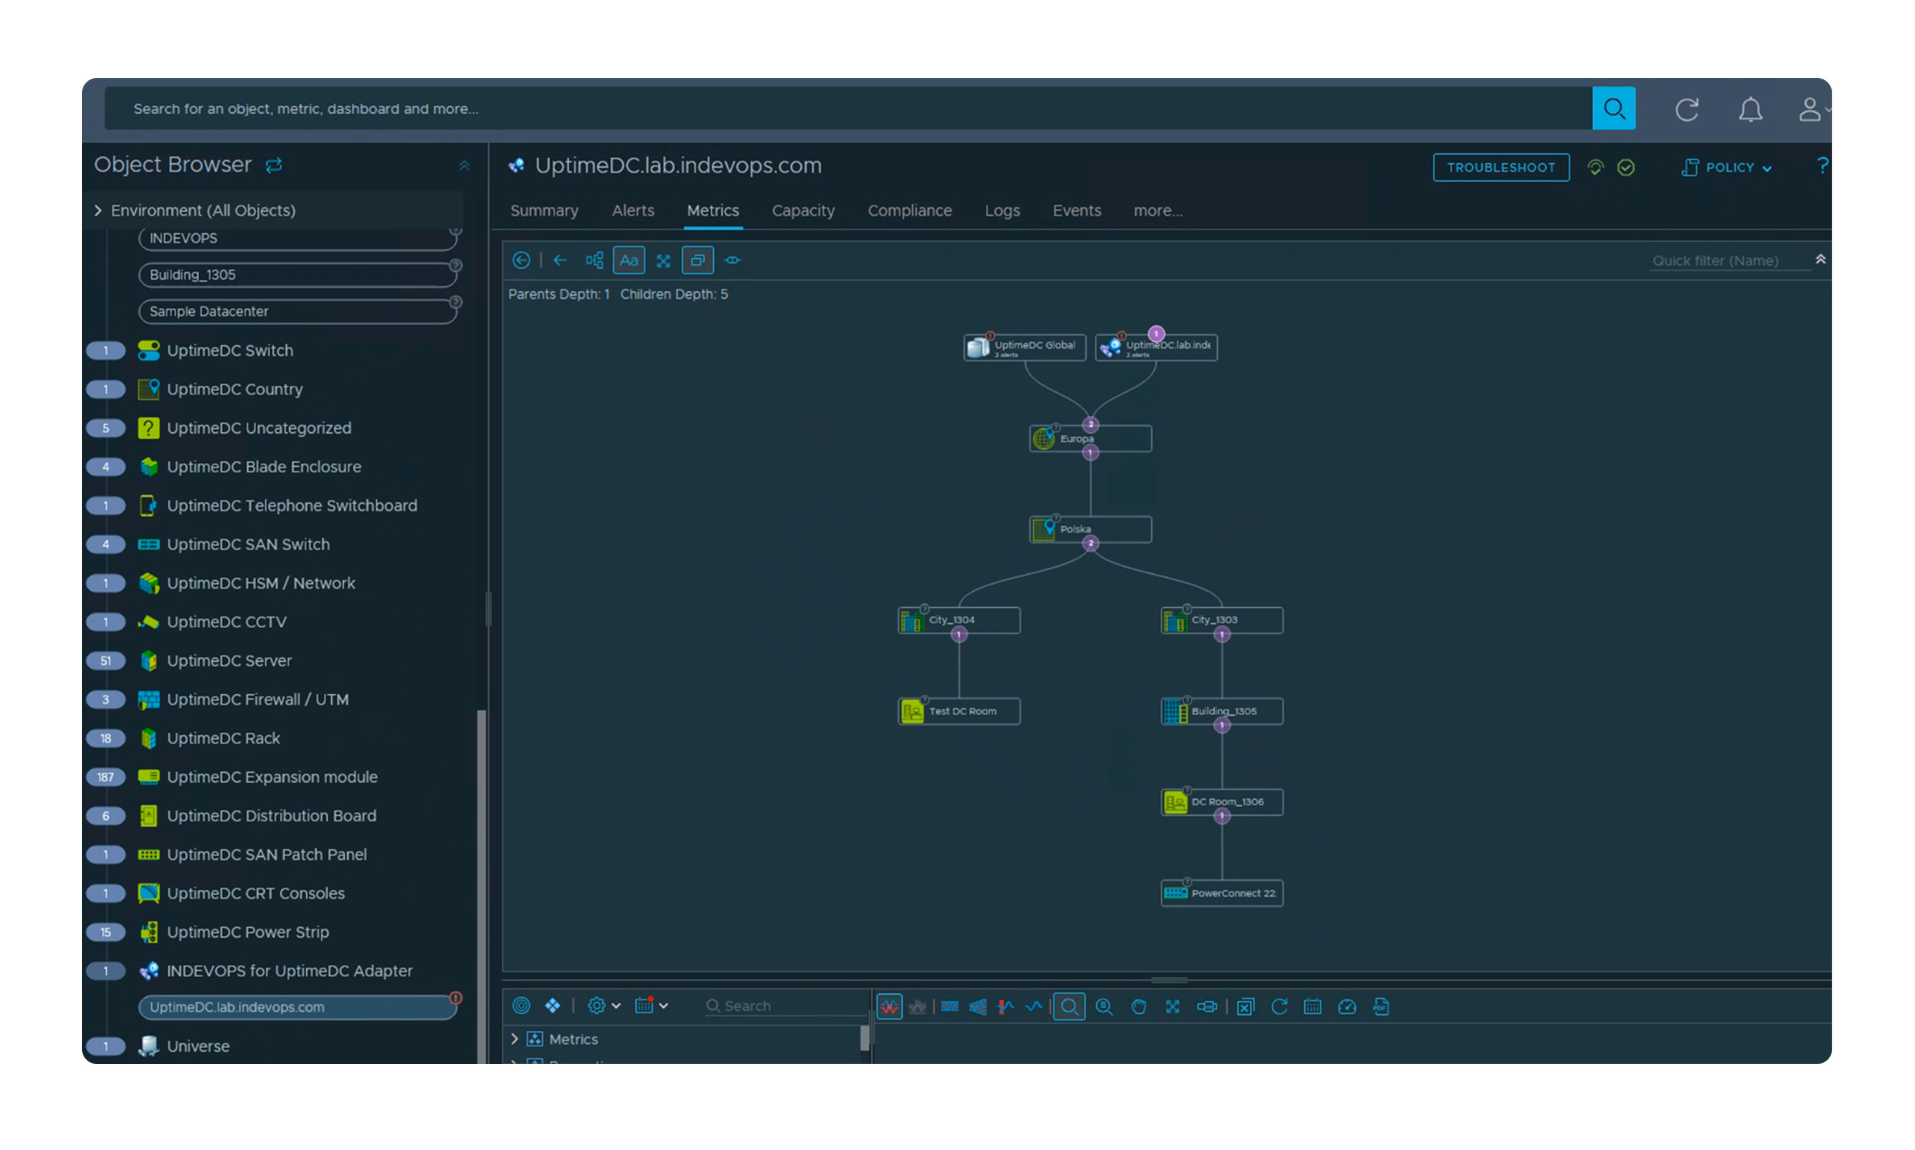This screenshot has width=1915, height=1150.
Task: Open the Alerts tab
Action: coord(632,210)
